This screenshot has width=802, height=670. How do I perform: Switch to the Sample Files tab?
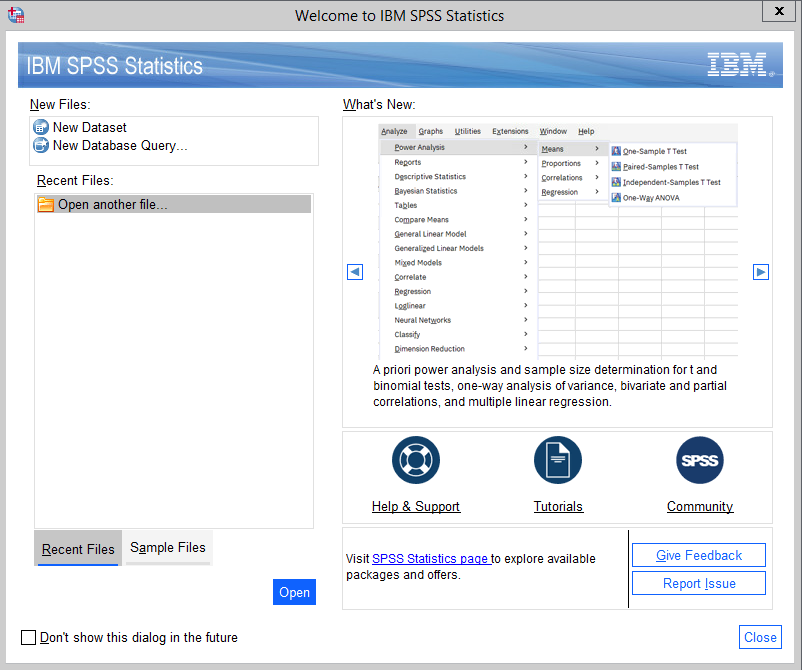point(168,548)
